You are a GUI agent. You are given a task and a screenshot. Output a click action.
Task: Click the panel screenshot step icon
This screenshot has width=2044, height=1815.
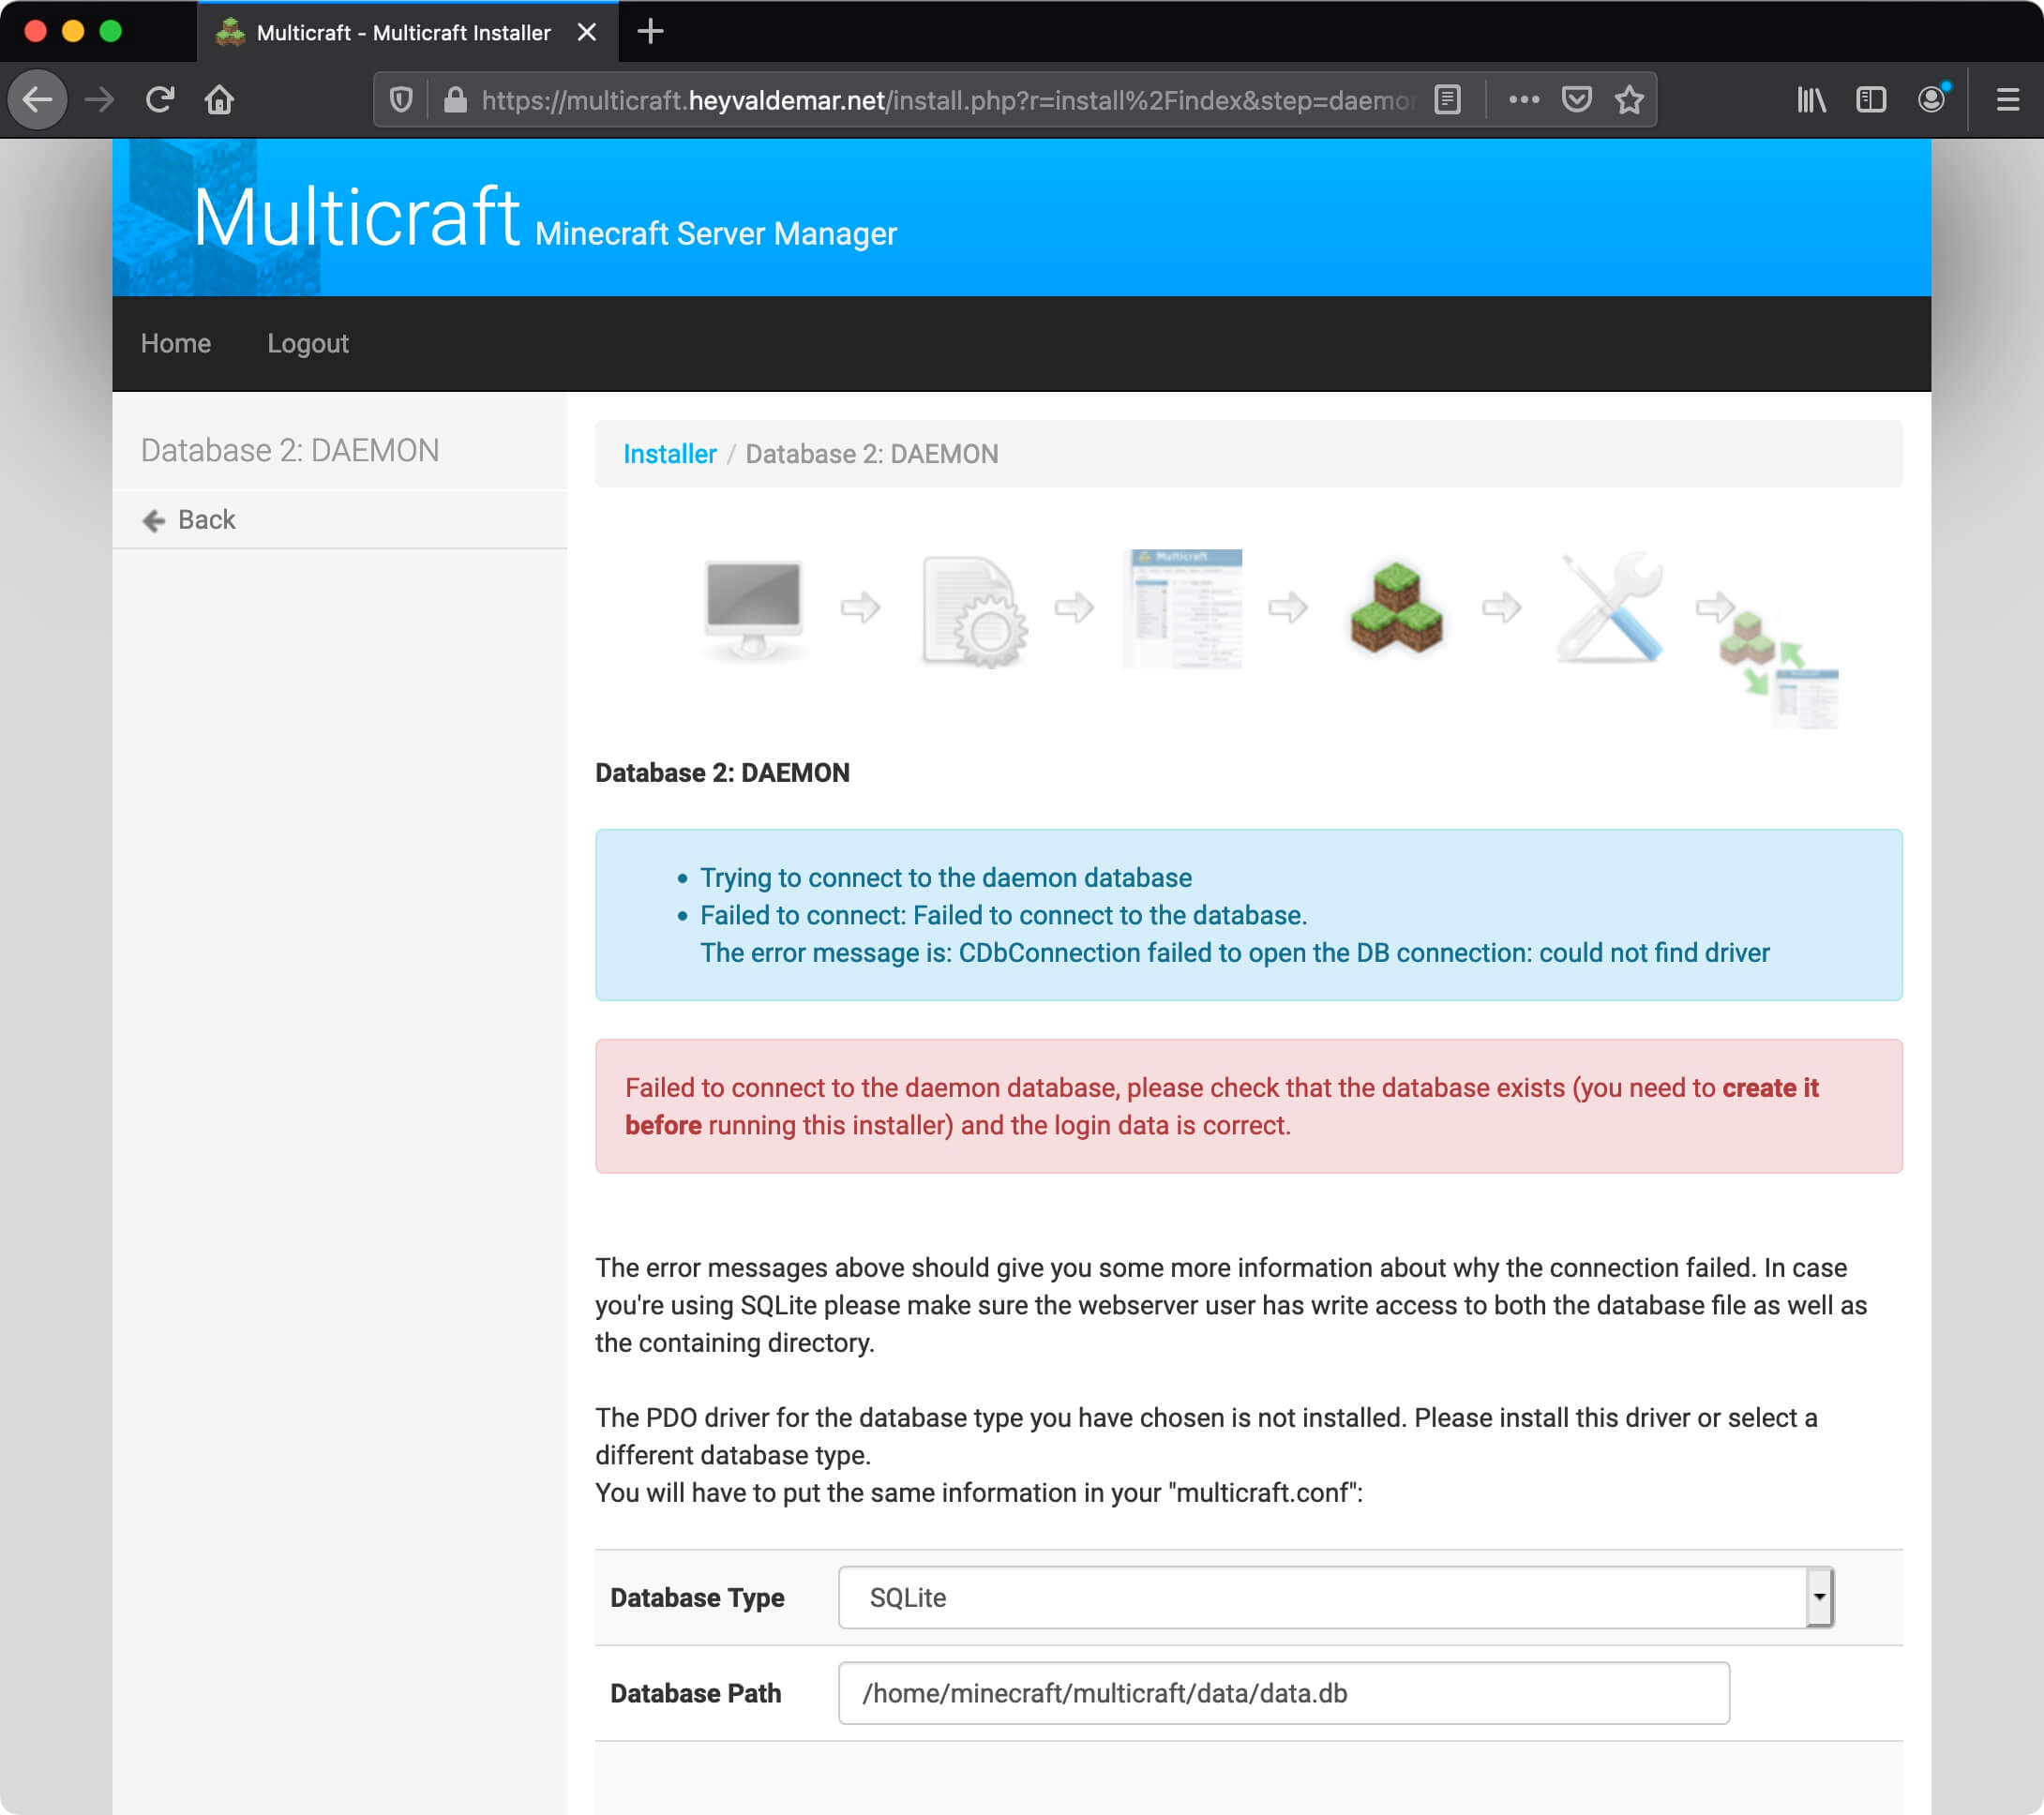(x=1183, y=609)
